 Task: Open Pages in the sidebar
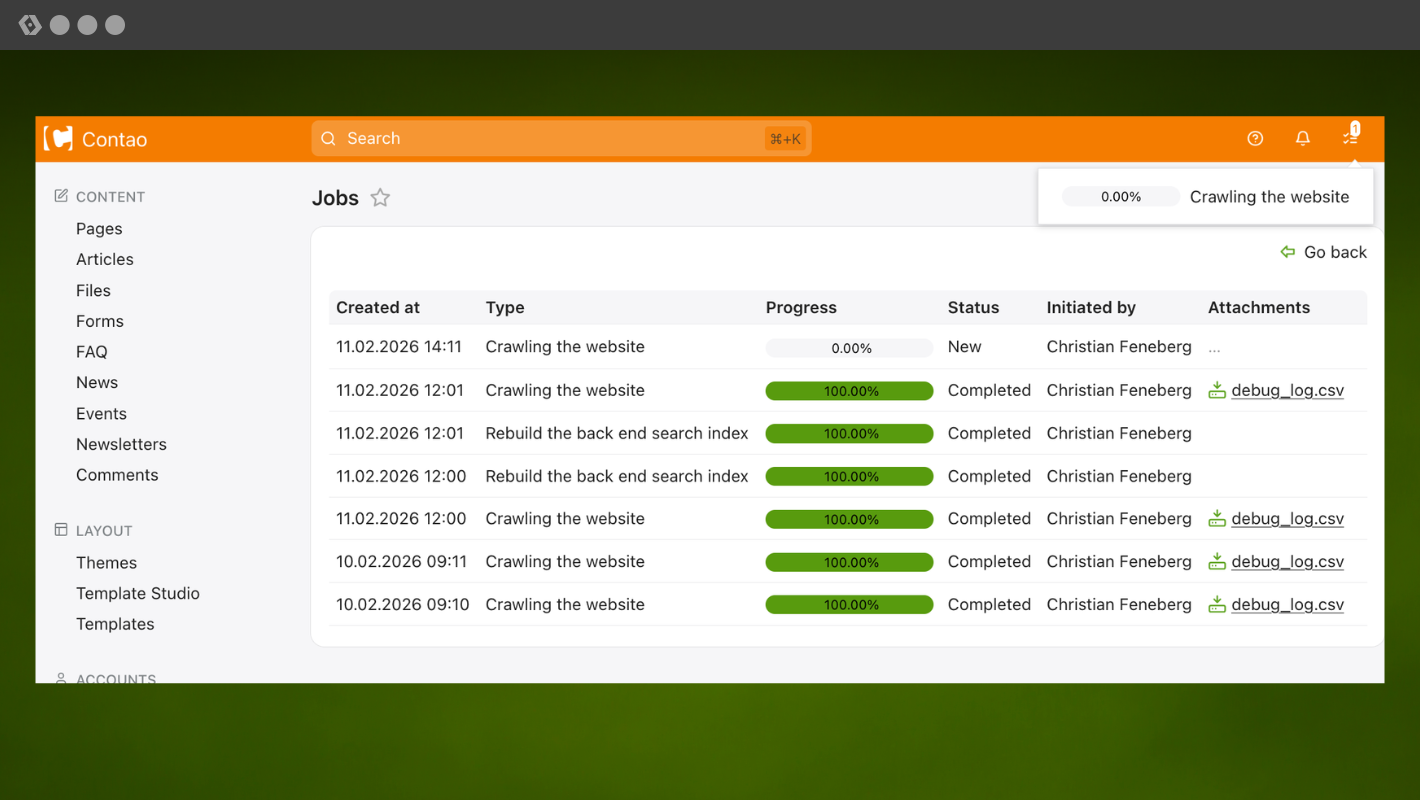click(x=99, y=229)
